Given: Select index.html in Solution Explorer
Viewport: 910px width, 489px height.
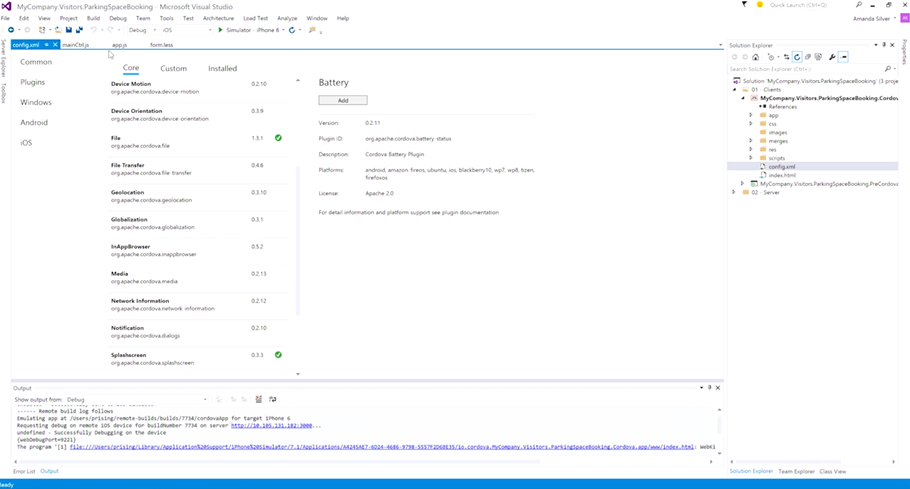Looking at the screenshot, I should click(x=782, y=175).
